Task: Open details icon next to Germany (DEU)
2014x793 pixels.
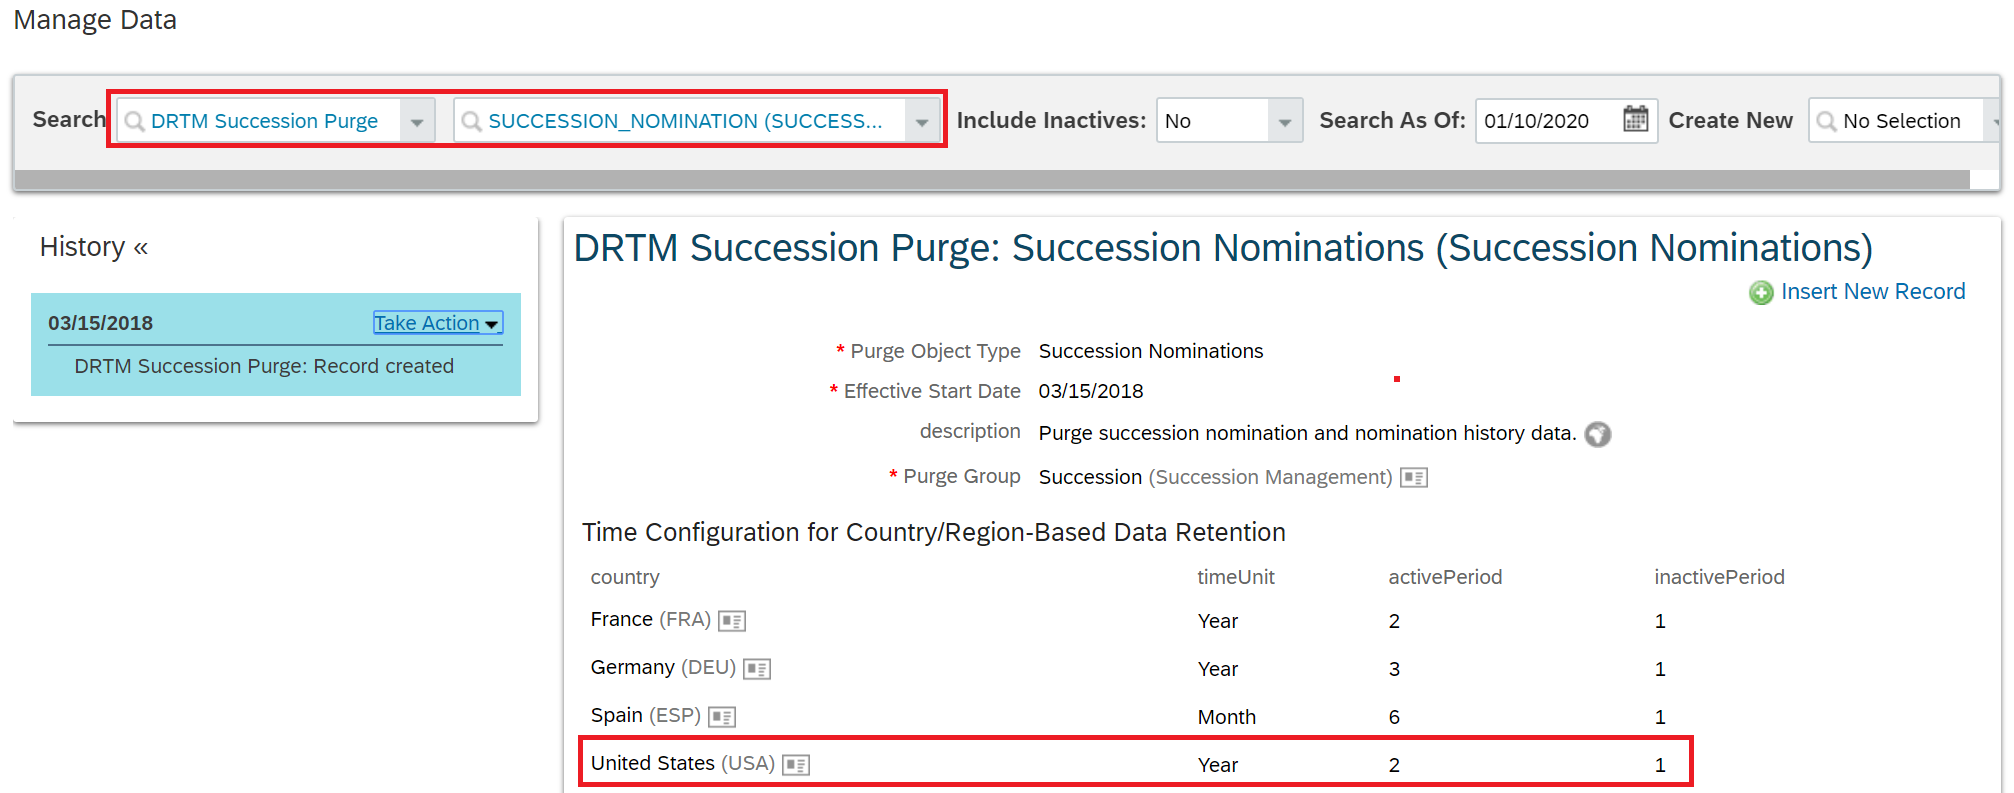Action: click(x=757, y=669)
